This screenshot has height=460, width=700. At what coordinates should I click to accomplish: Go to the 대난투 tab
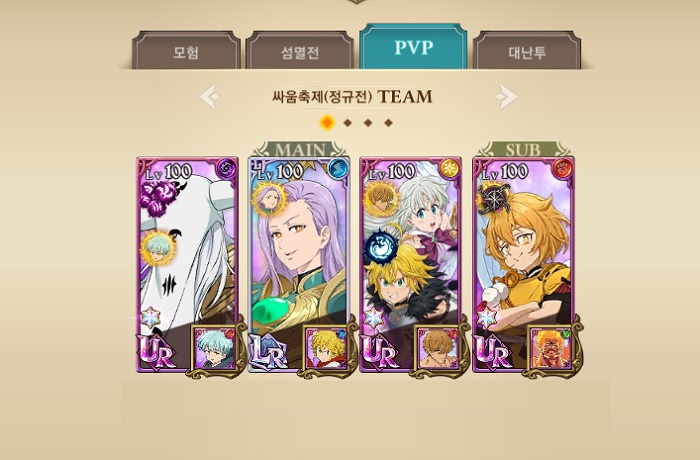(527, 50)
